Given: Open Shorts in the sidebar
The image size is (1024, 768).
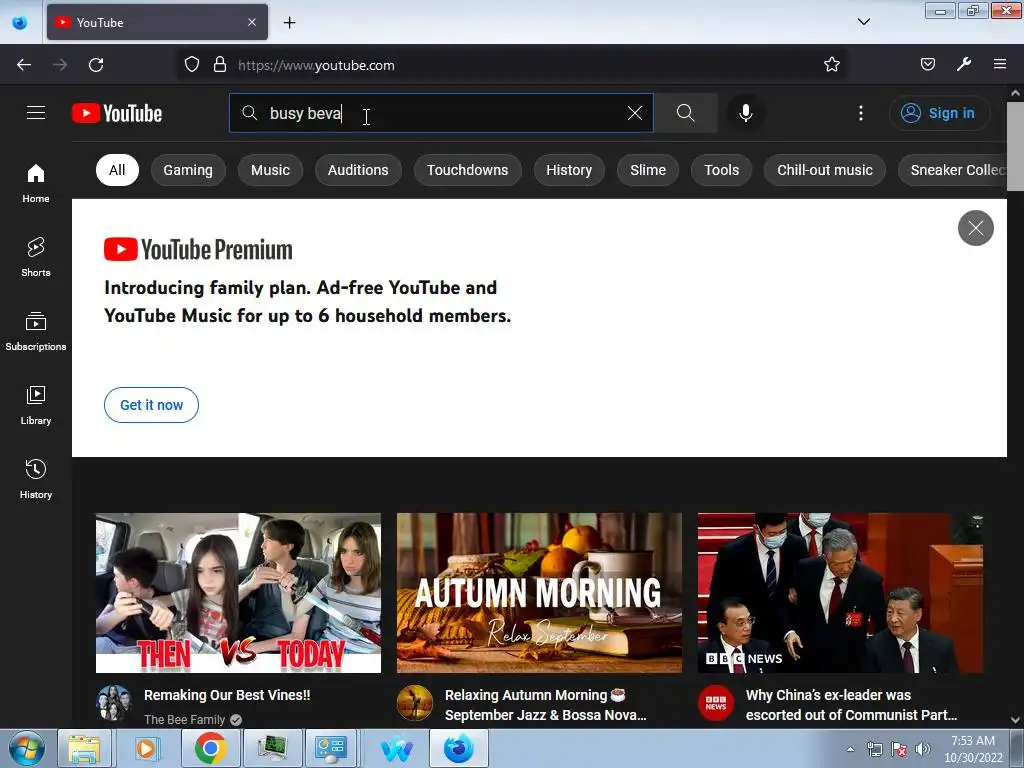Looking at the screenshot, I should pos(36,257).
